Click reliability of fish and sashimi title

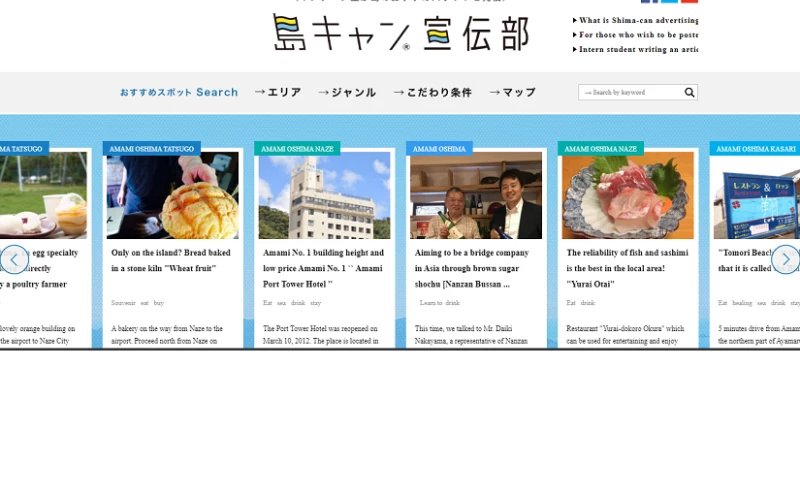pyautogui.click(x=627, y=268)
